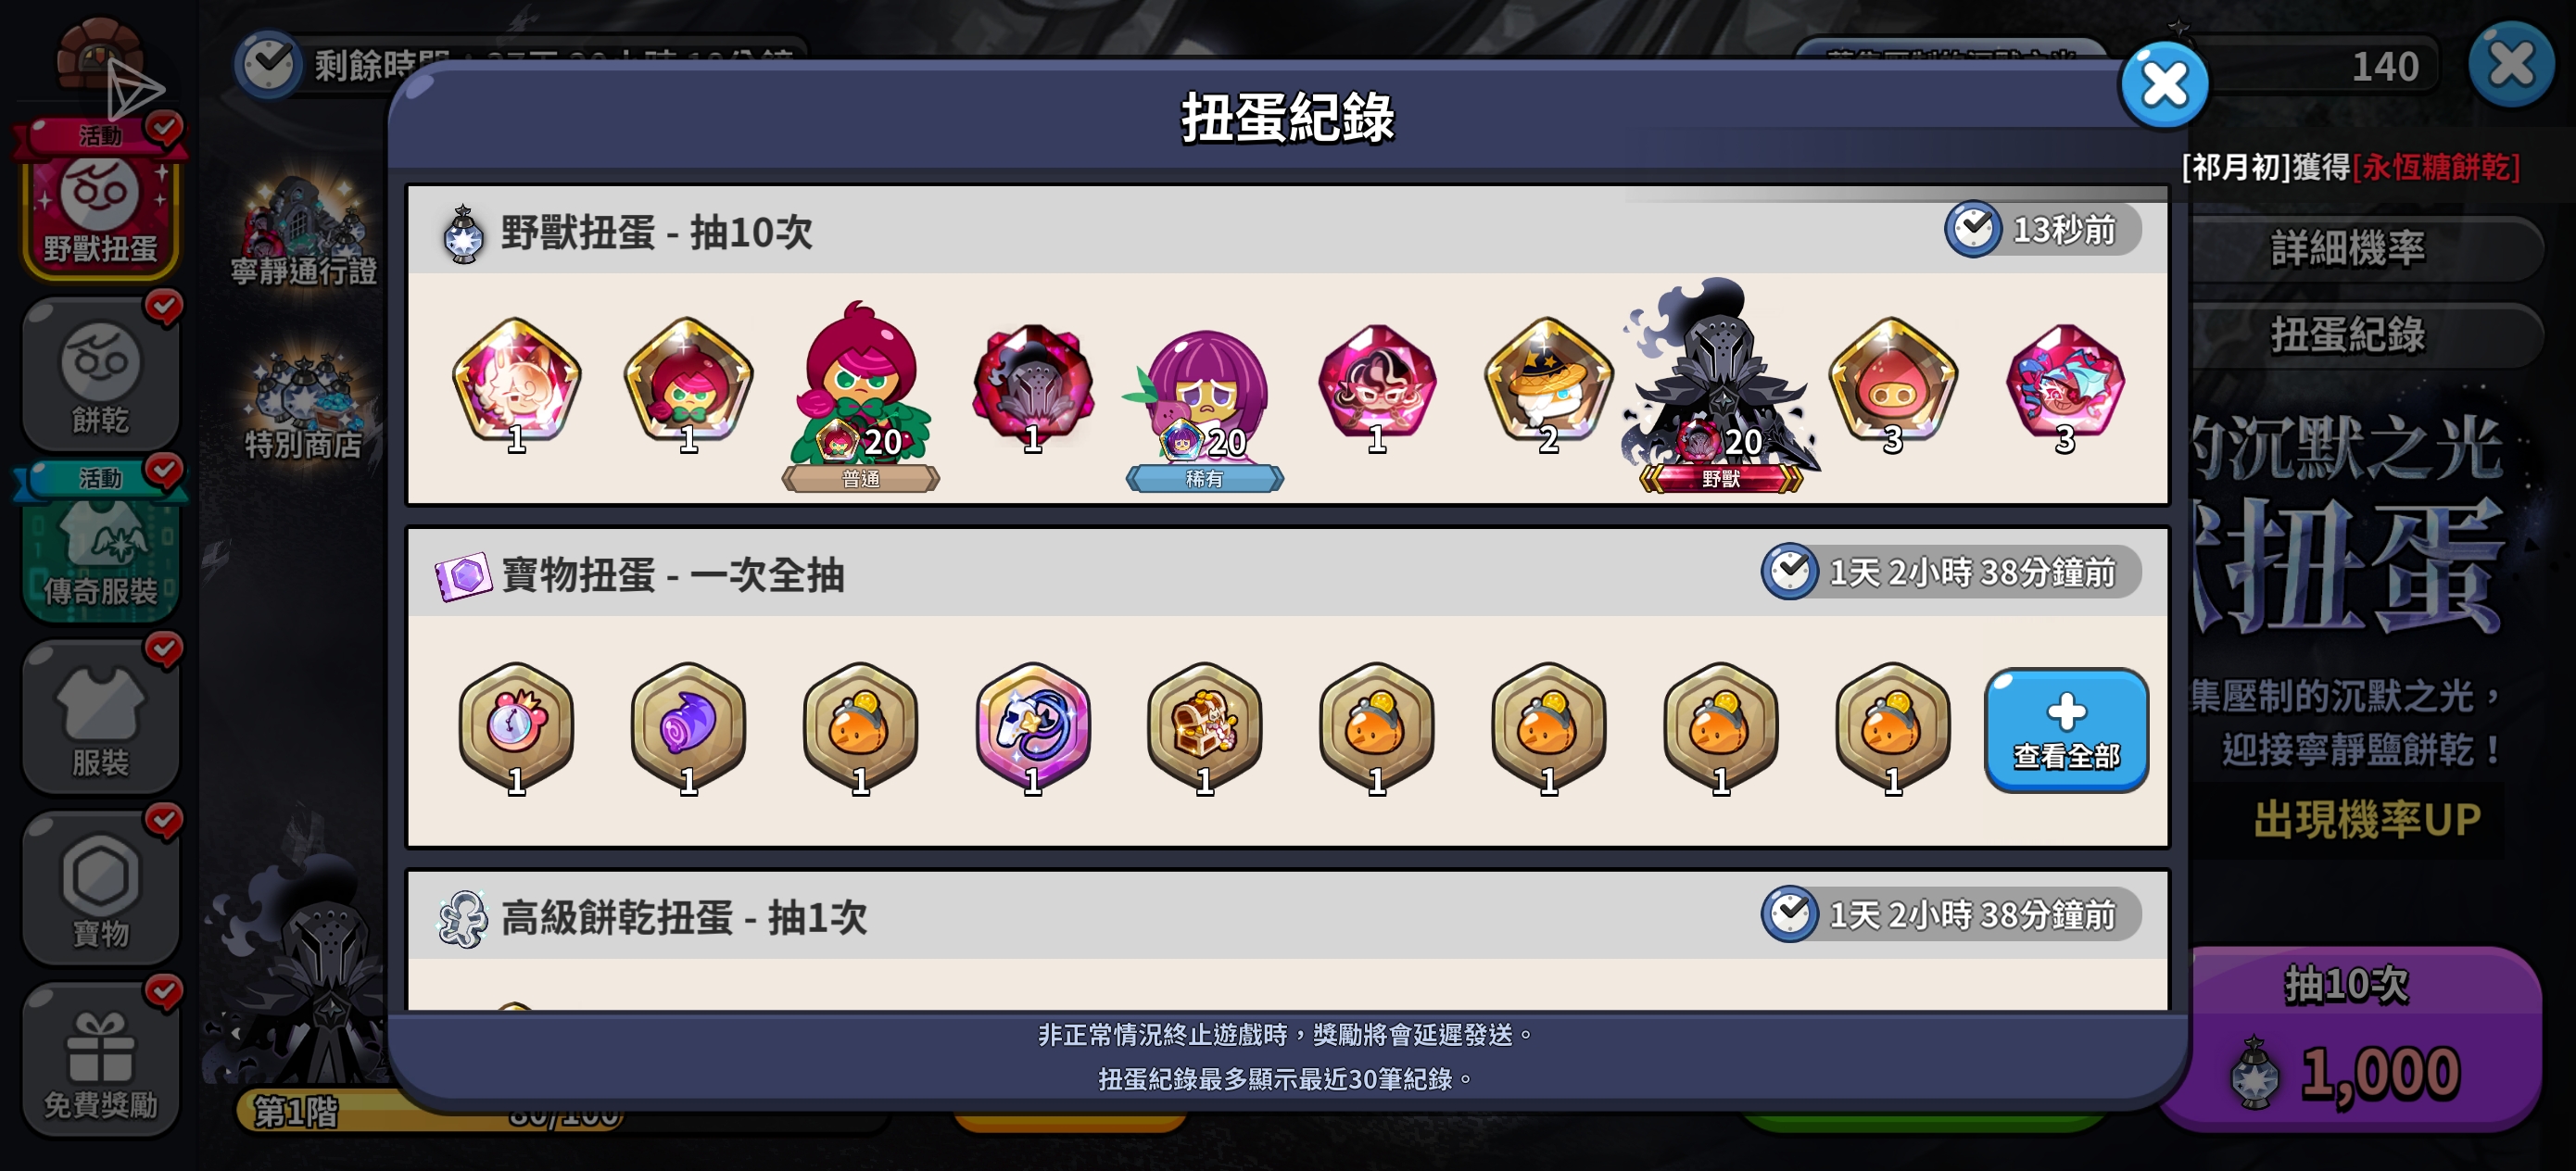This screenshot has height=1171, width=2576.
Task: Open the 傳奇服裝 sidebar icon
Action: 100,545
